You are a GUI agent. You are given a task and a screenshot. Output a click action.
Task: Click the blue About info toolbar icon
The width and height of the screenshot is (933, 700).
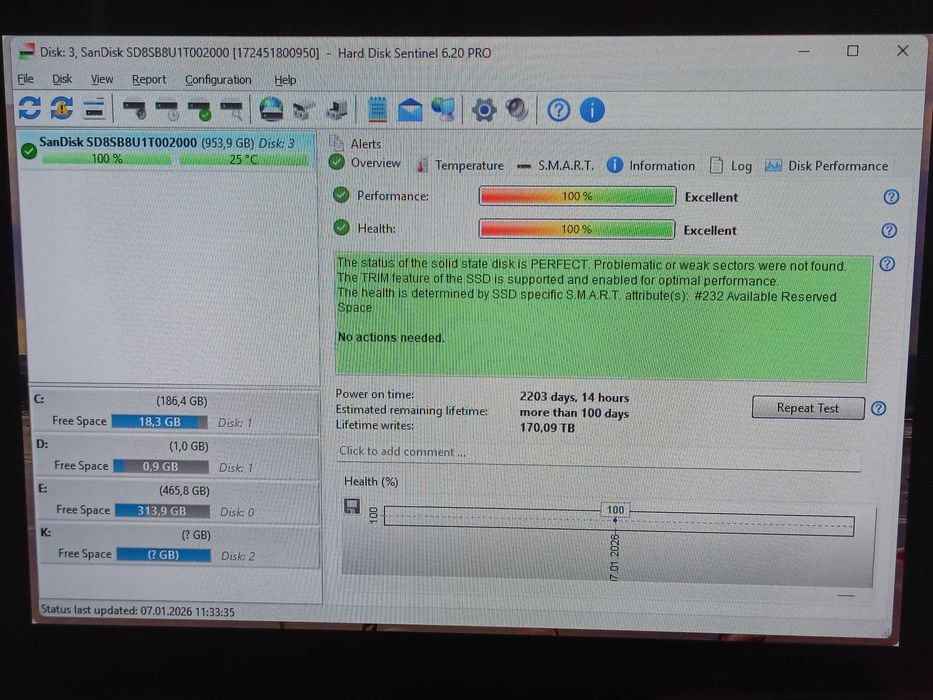coord(592,110)
